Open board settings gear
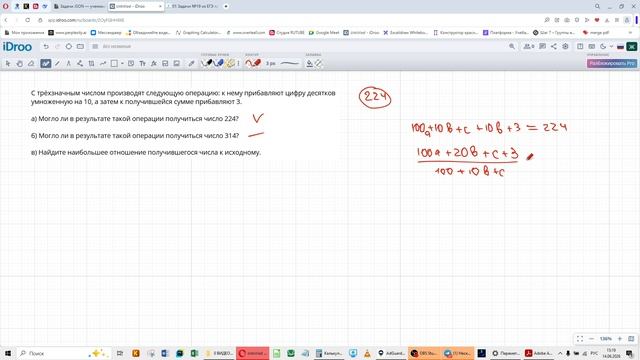 [x=565, y=47]
